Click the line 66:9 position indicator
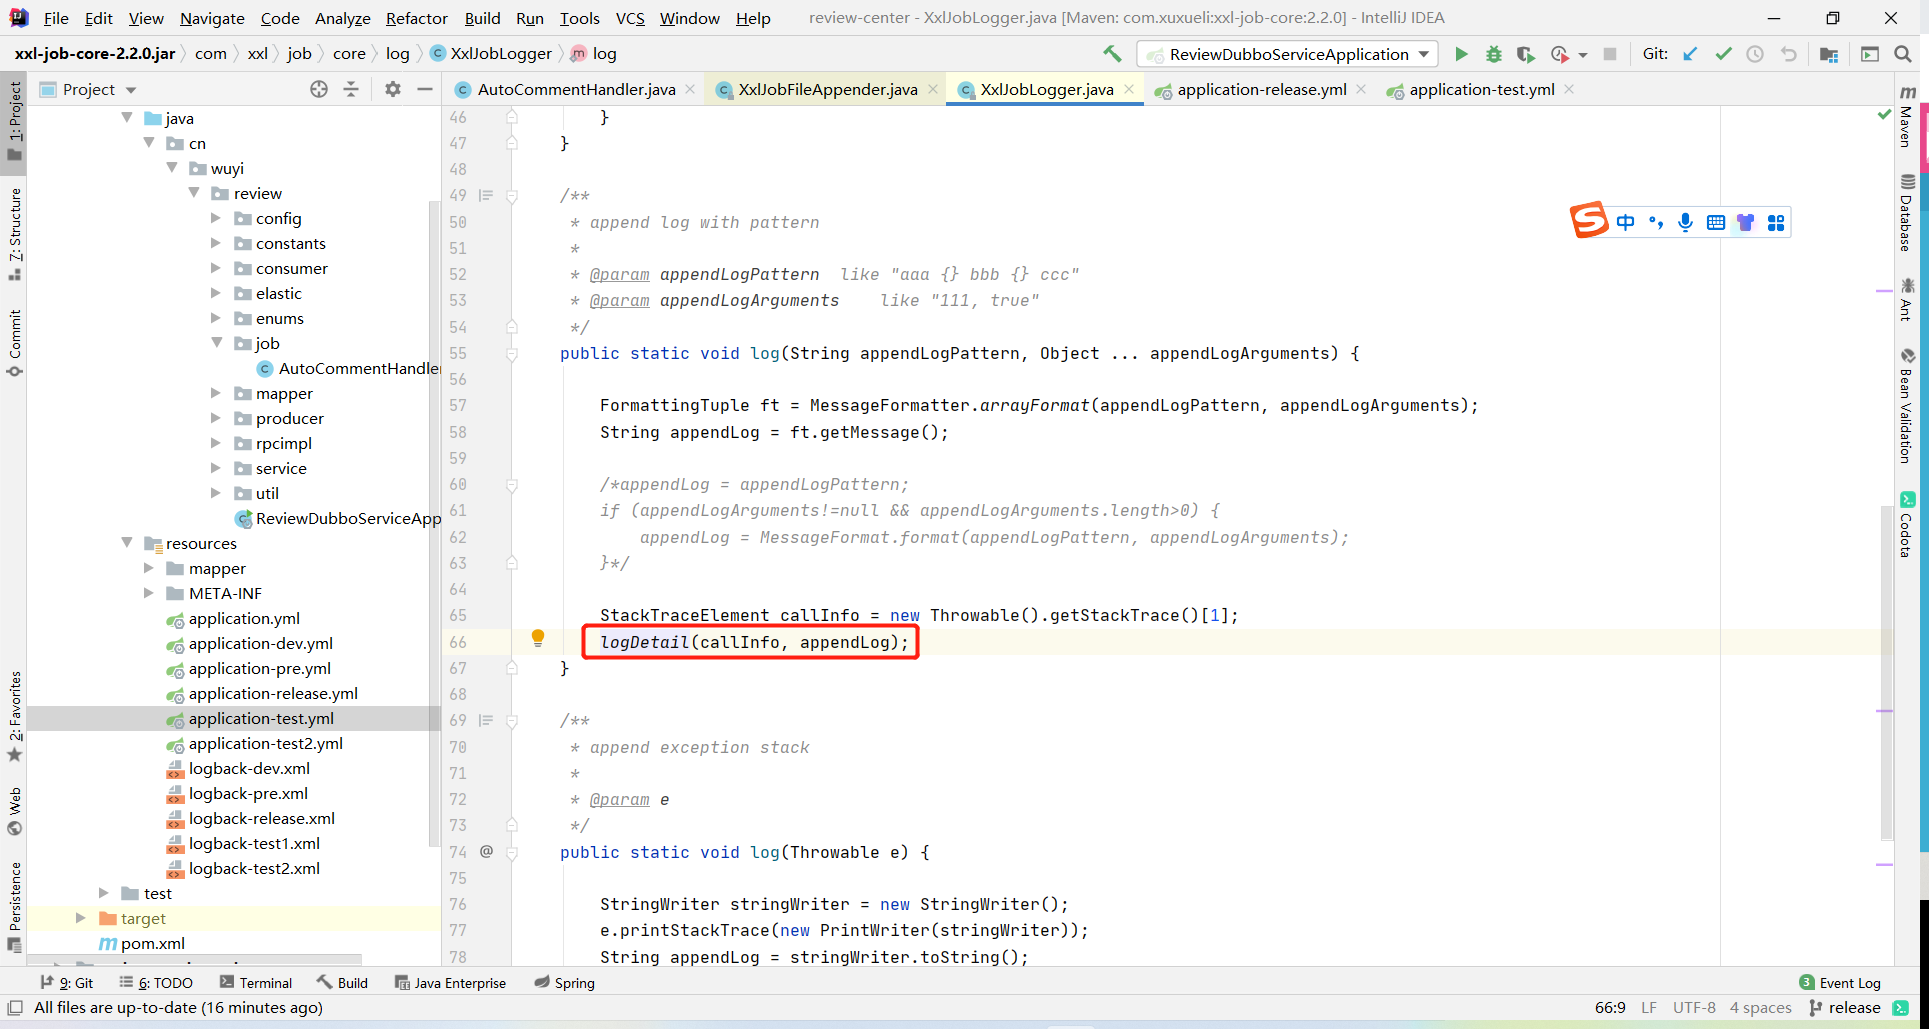 click(x=1611, y=1008)
